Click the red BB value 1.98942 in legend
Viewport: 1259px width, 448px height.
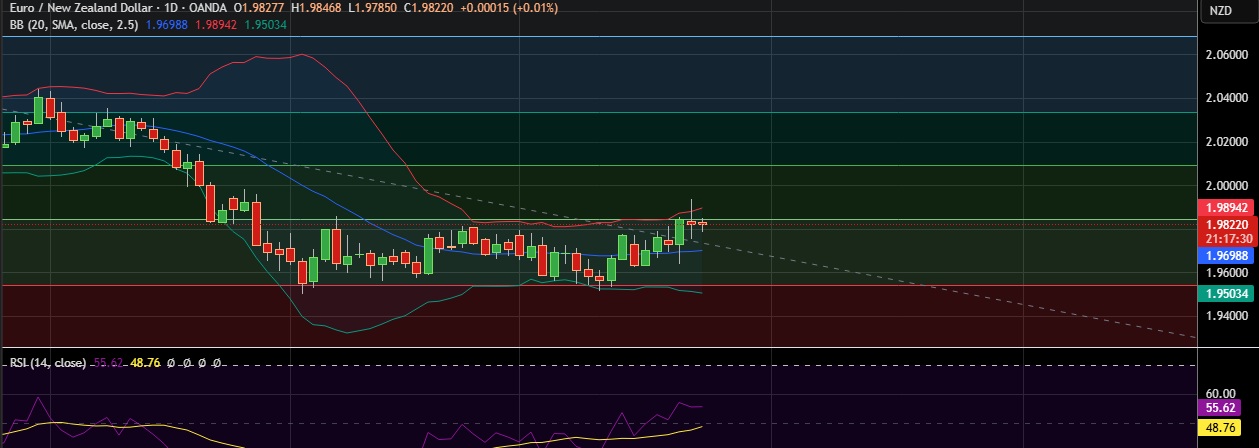point(218,24)
